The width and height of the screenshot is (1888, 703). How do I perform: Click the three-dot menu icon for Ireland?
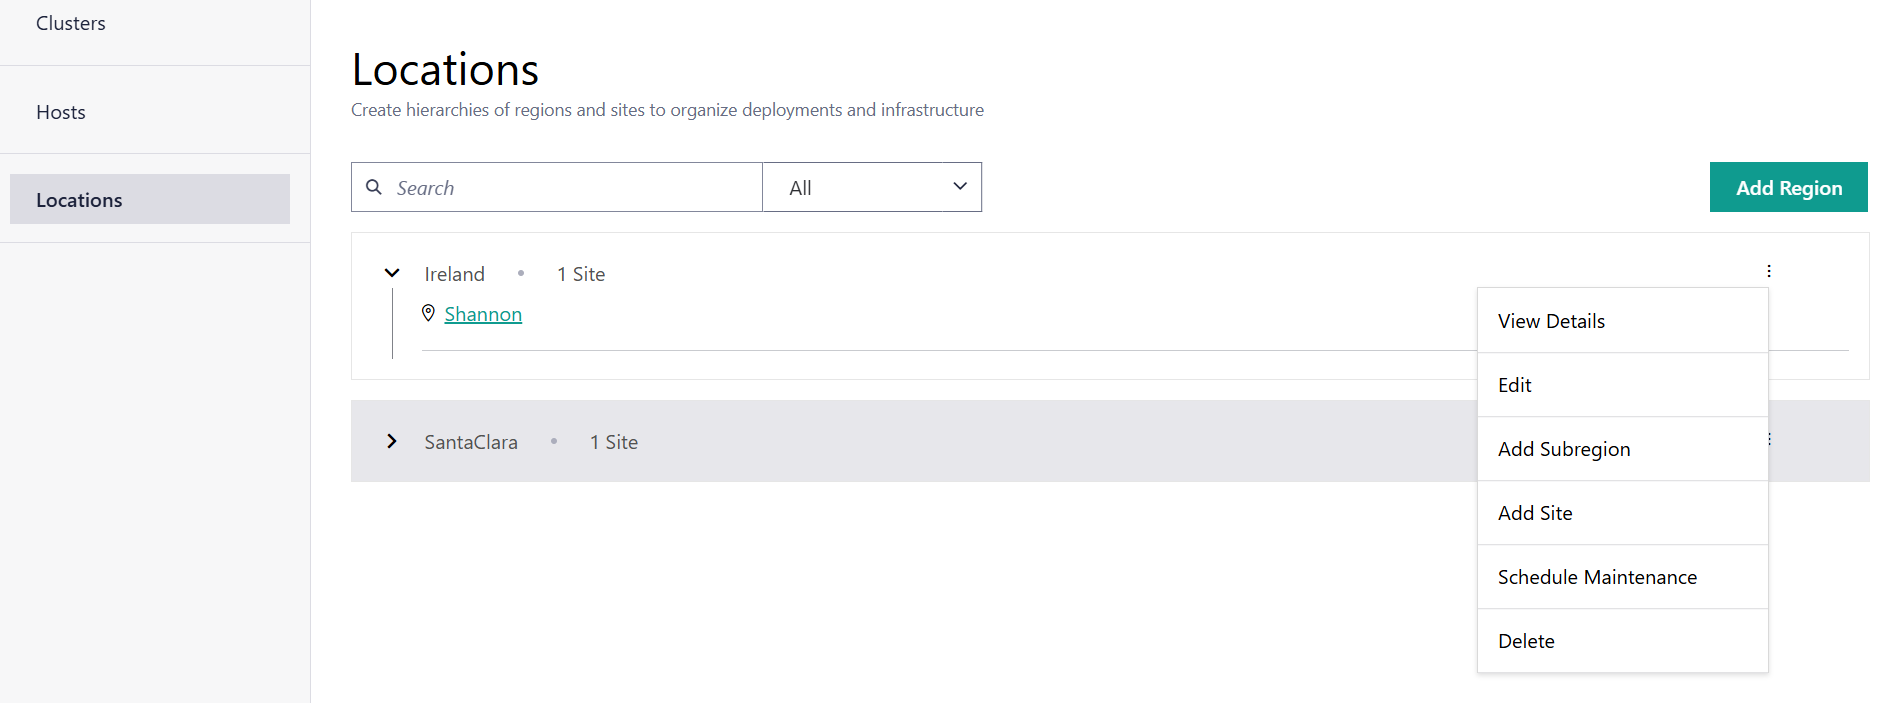coord(1768,271)
